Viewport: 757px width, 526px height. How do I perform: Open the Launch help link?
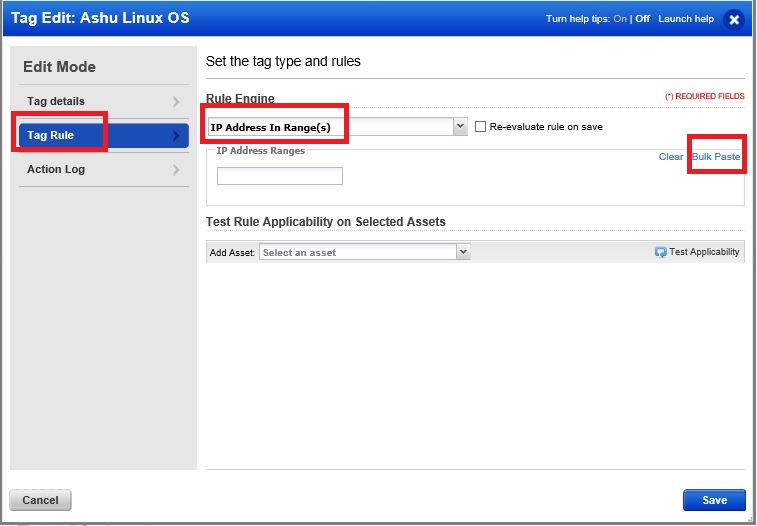(686, 19)
